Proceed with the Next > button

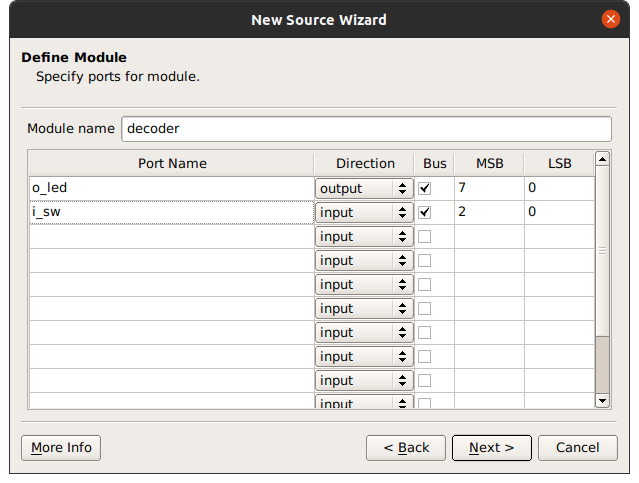click(x=491, y=448)
